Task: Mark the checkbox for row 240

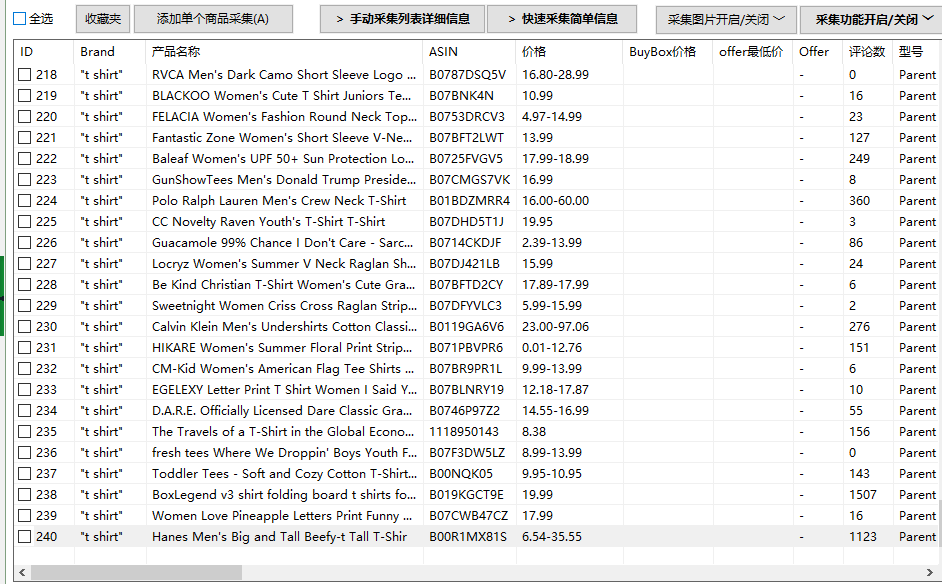Action: [x=24, y=537]
